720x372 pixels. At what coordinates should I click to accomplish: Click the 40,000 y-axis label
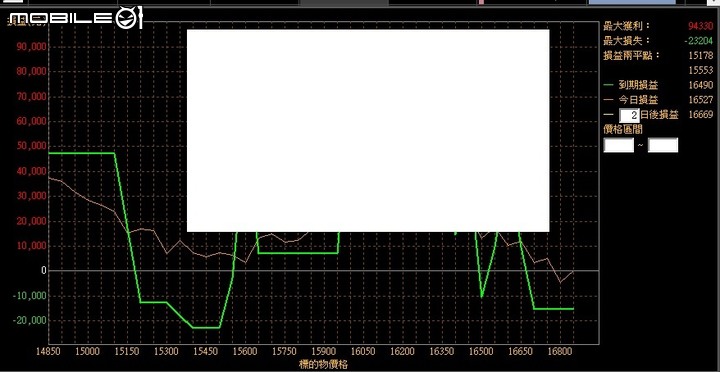tap(31, 171)
